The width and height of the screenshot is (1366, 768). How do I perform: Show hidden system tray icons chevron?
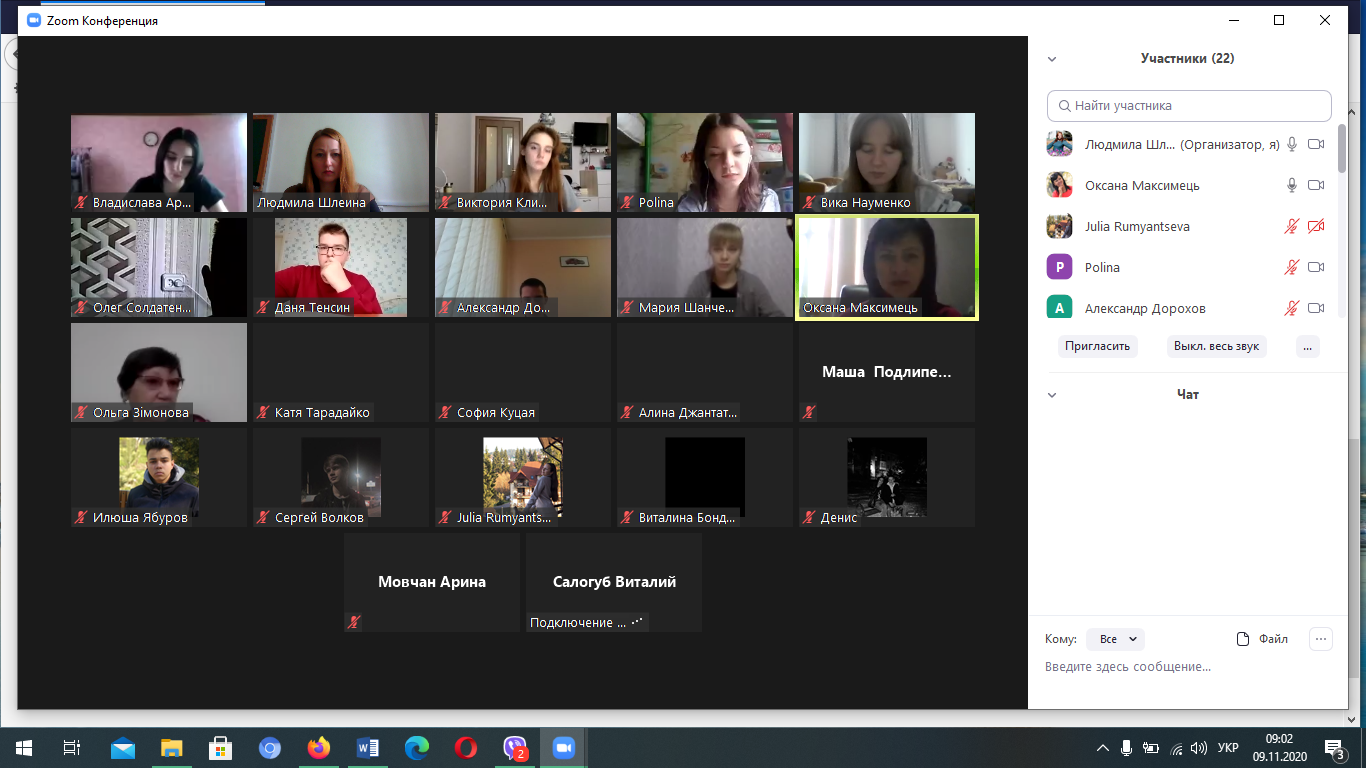(x=1103, y=748)
